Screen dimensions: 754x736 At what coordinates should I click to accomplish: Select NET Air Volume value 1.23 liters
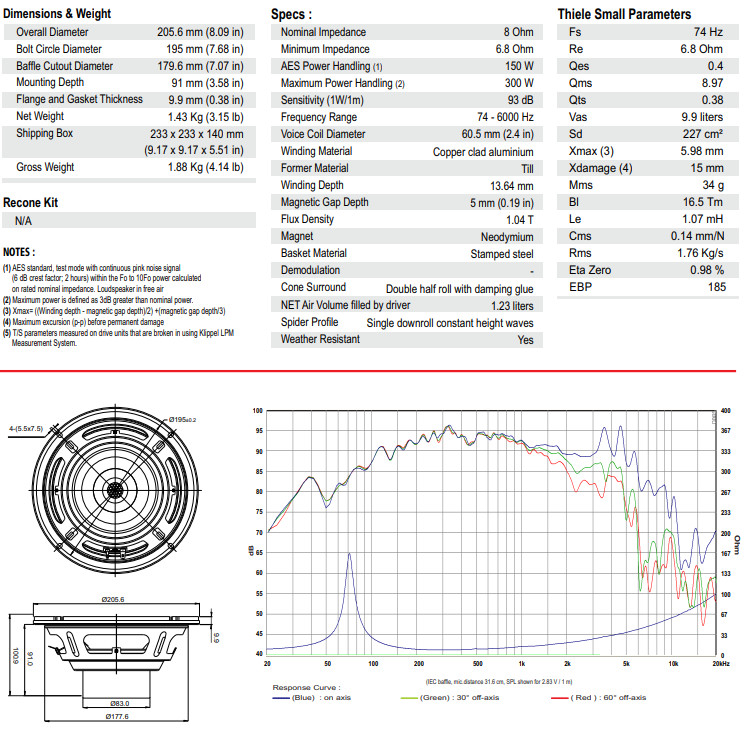pyautogui.click(x=512, y=306)
